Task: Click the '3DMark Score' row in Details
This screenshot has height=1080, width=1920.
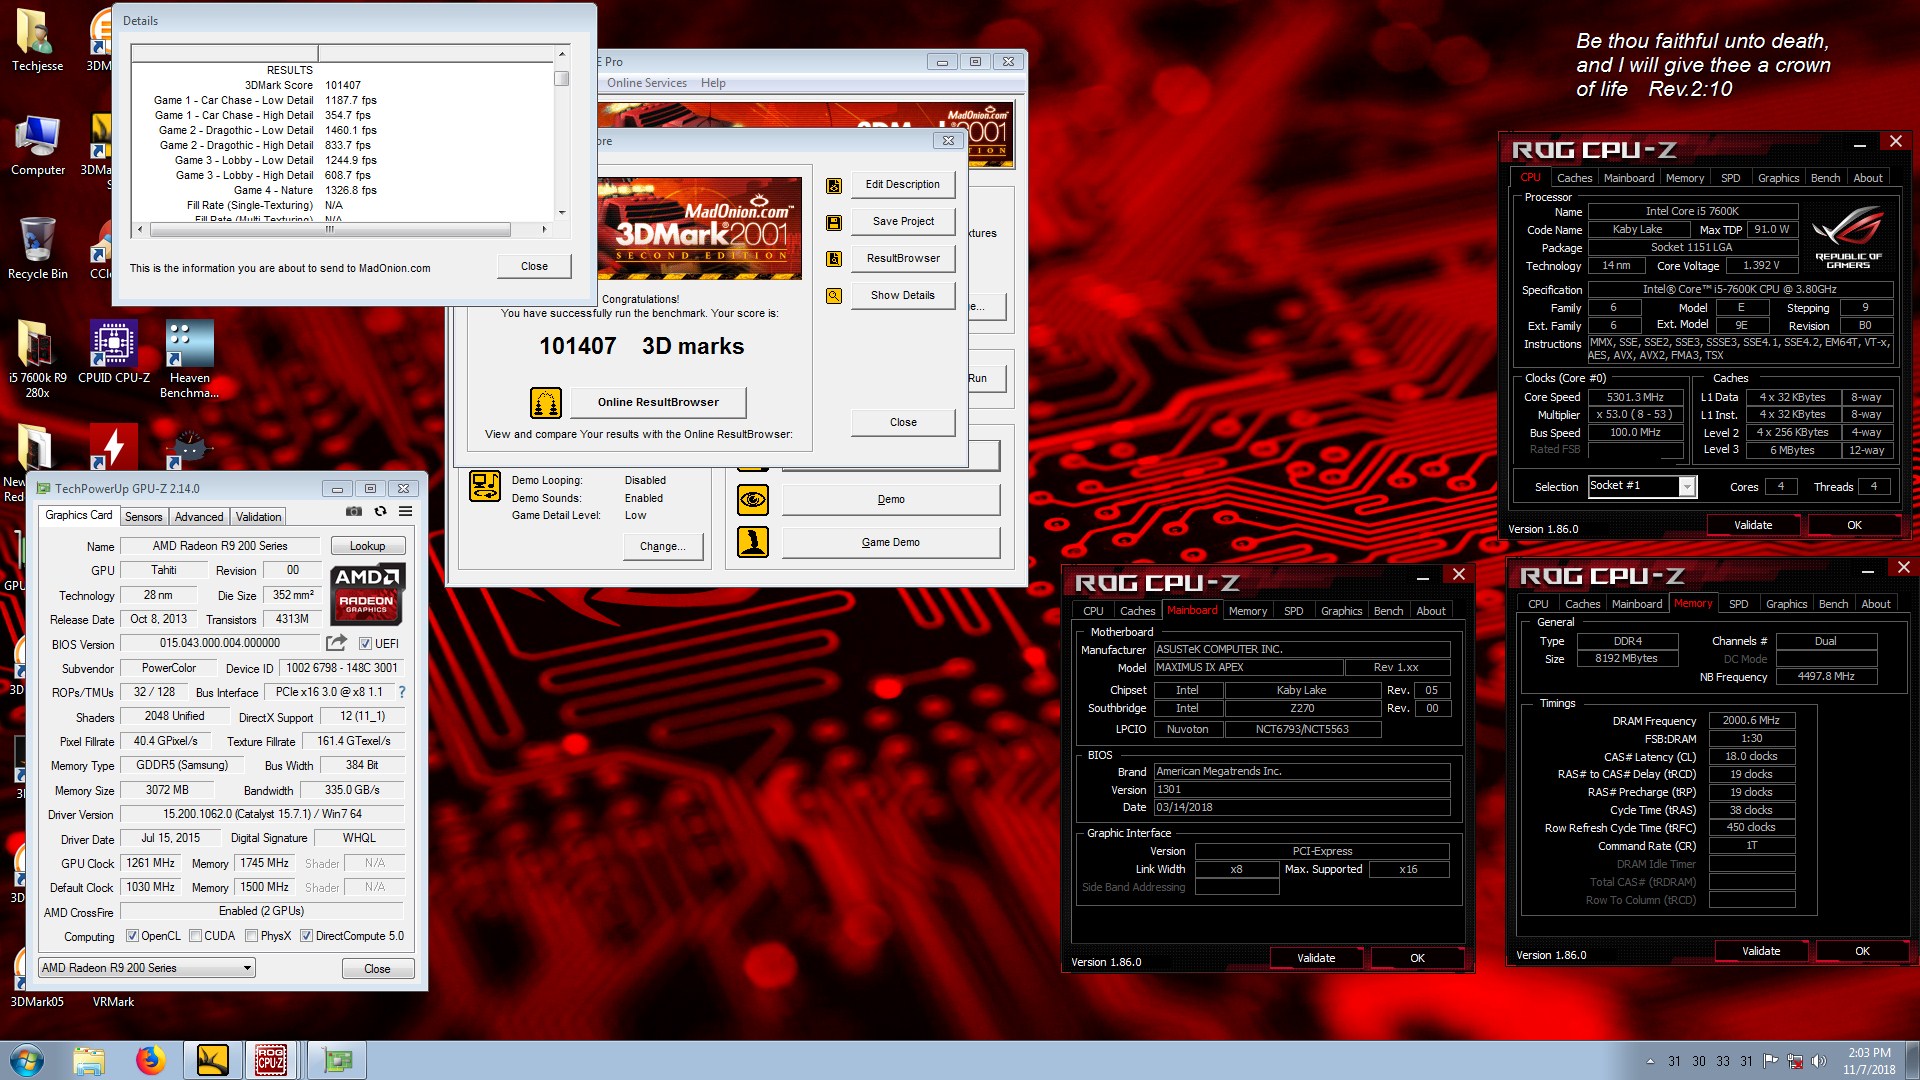Action: [x=343, y=85]
